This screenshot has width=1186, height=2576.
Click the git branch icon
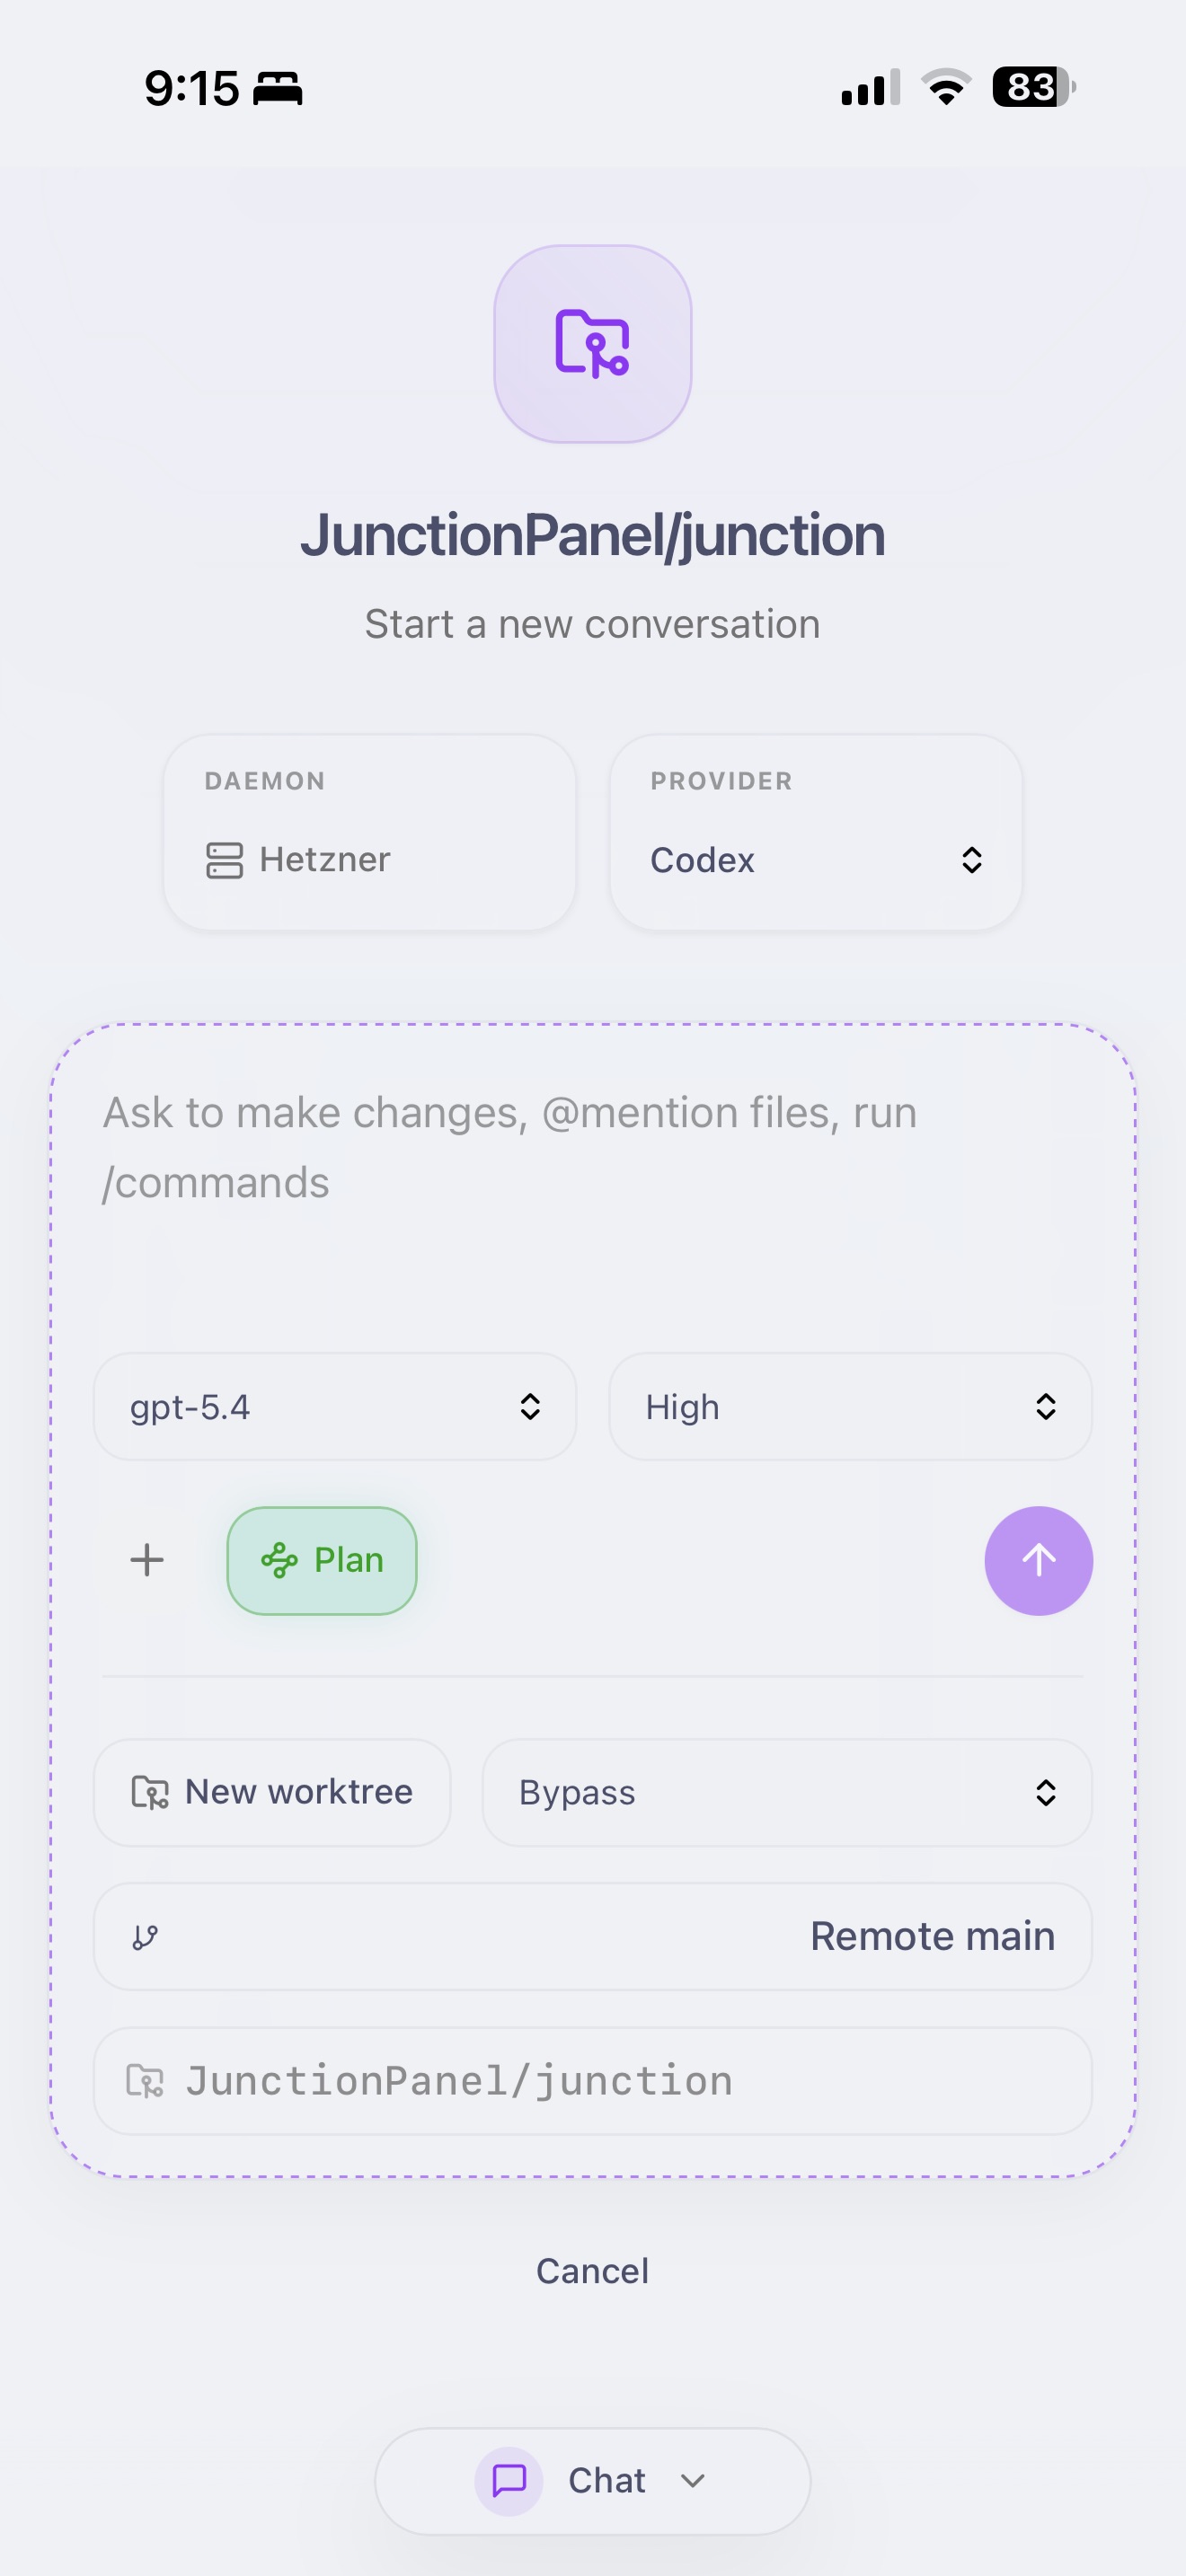(146, 1937)
